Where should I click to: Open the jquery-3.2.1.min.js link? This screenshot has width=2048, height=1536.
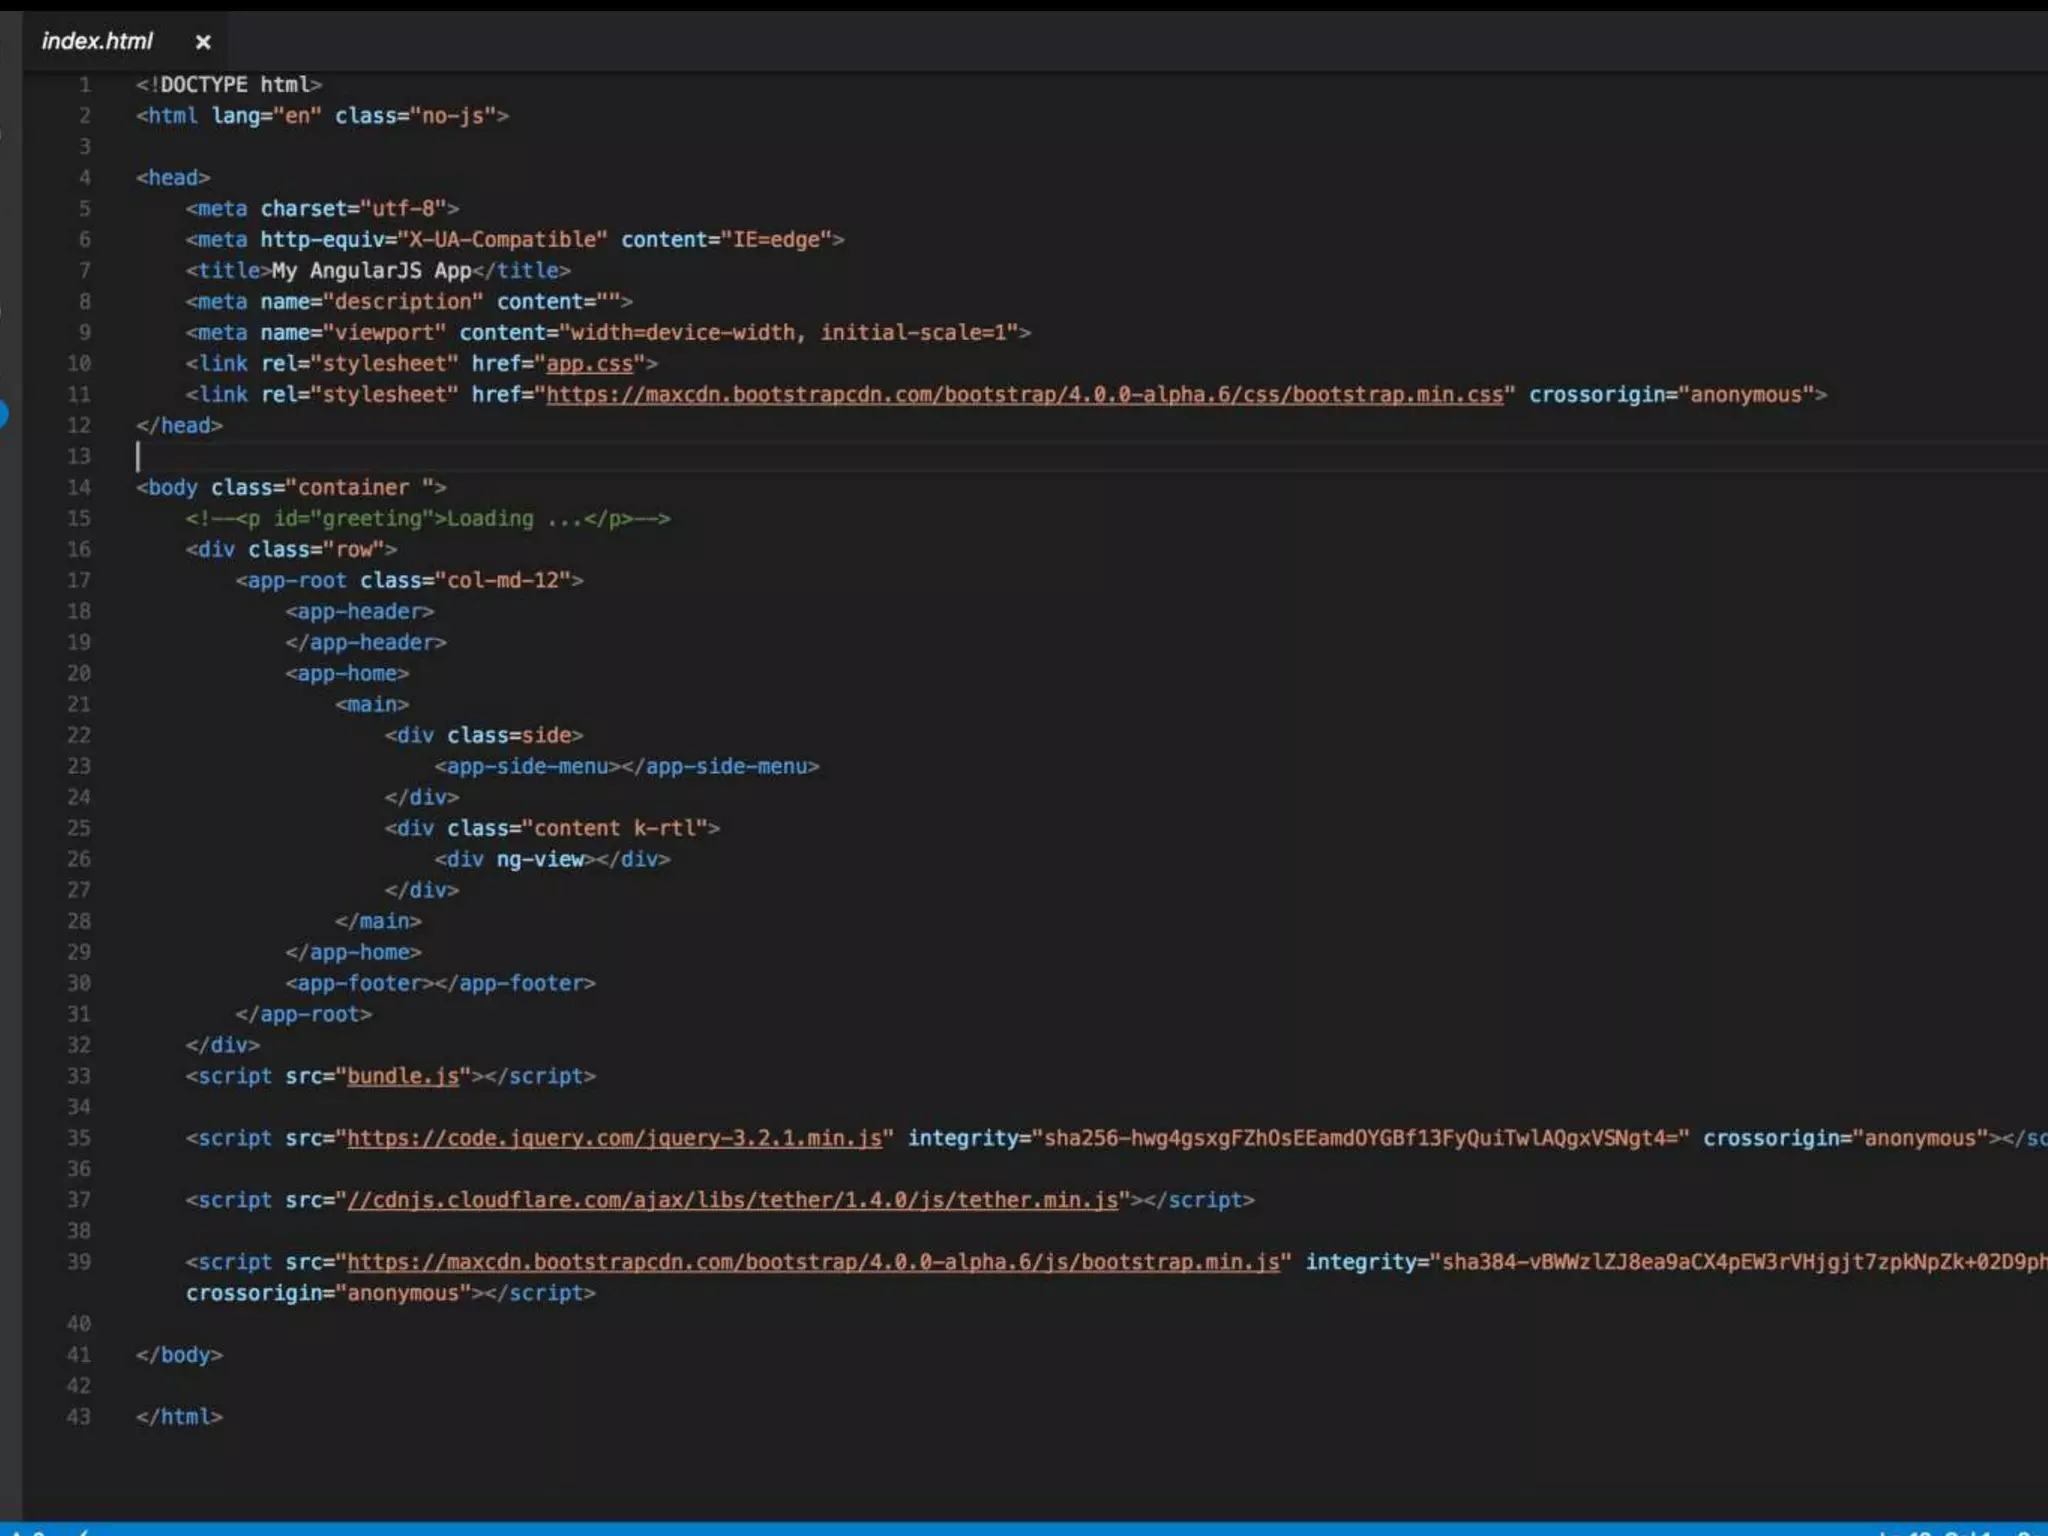614,1139
